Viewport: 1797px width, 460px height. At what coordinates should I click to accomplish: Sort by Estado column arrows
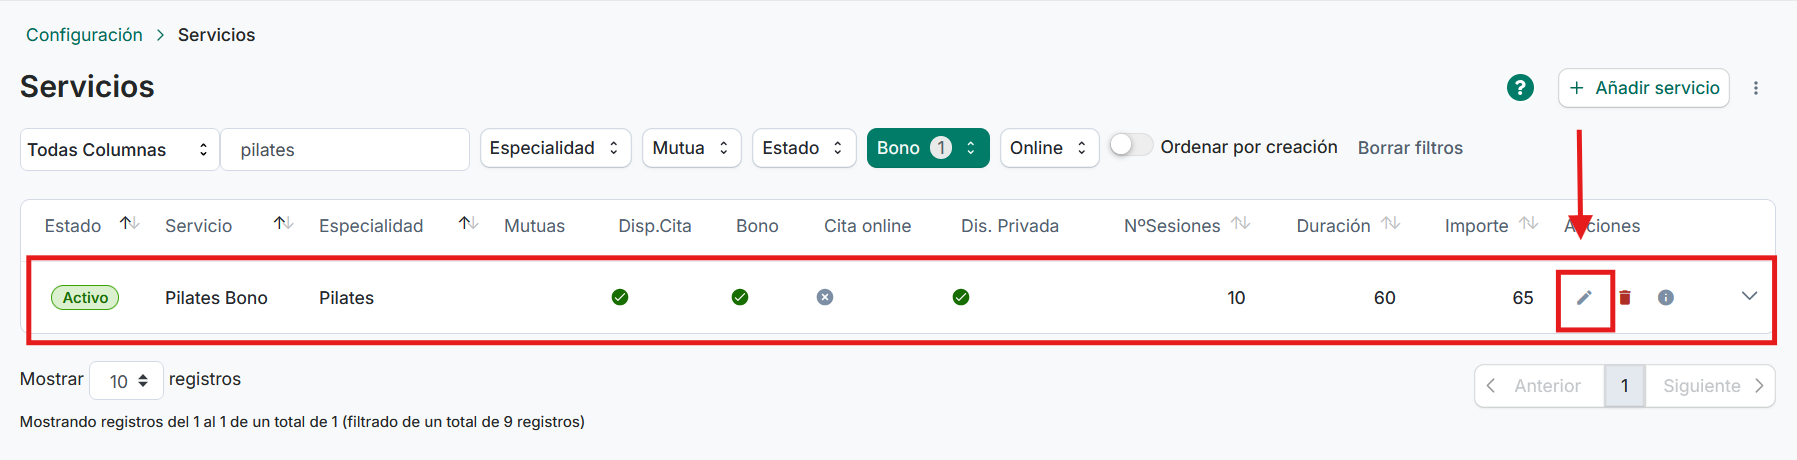tap(129, 224)
